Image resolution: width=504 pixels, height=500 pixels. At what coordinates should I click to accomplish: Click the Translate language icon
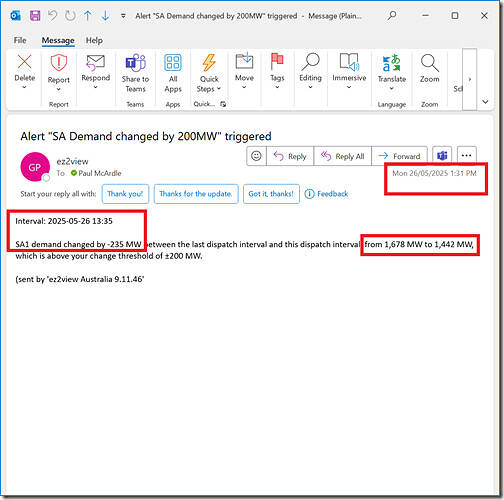391,63
